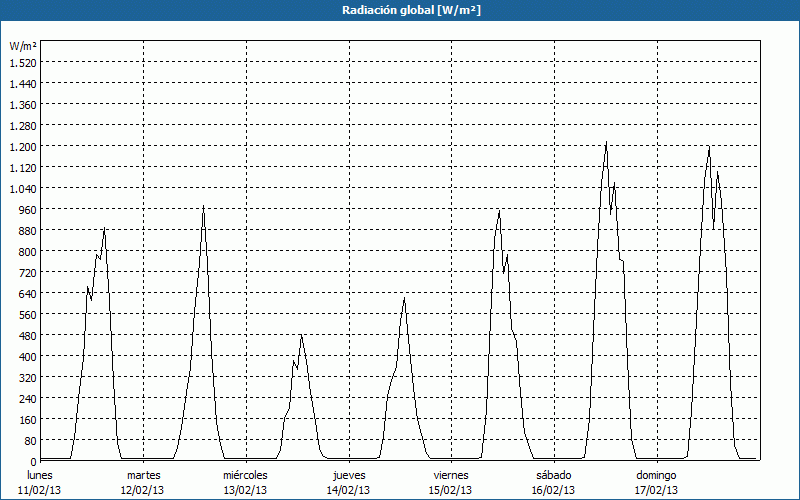Image resolution: width=800 pixels, height=500 pixels.
Task: Click the Tuesday radiation peak near 960
Action: tap(203, 207)
